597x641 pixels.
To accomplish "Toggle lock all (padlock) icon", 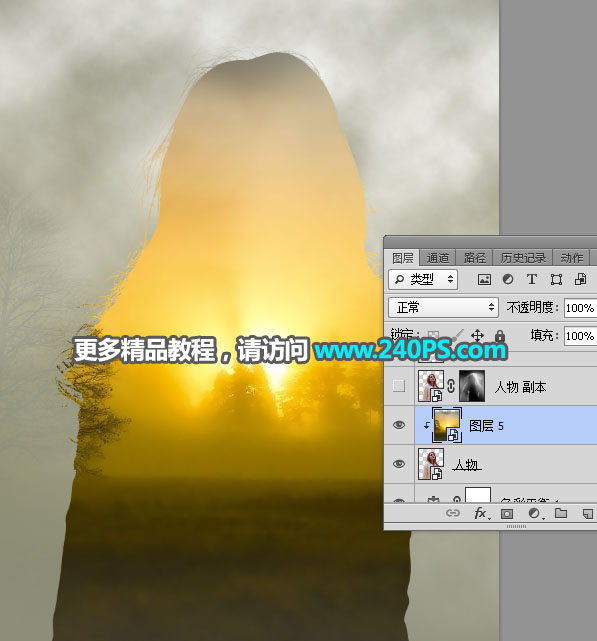I will (x=499, y=336).
